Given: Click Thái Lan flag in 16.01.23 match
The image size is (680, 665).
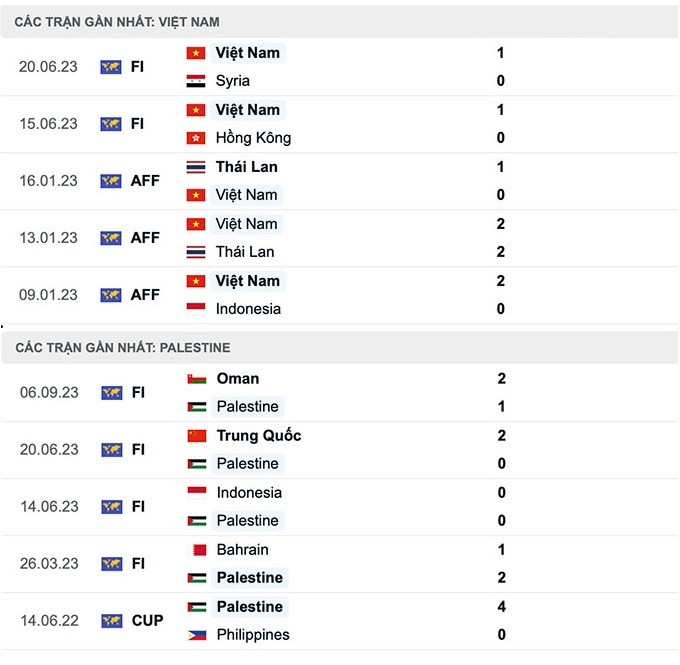Looking at the screenshot, I should (196, 167).
